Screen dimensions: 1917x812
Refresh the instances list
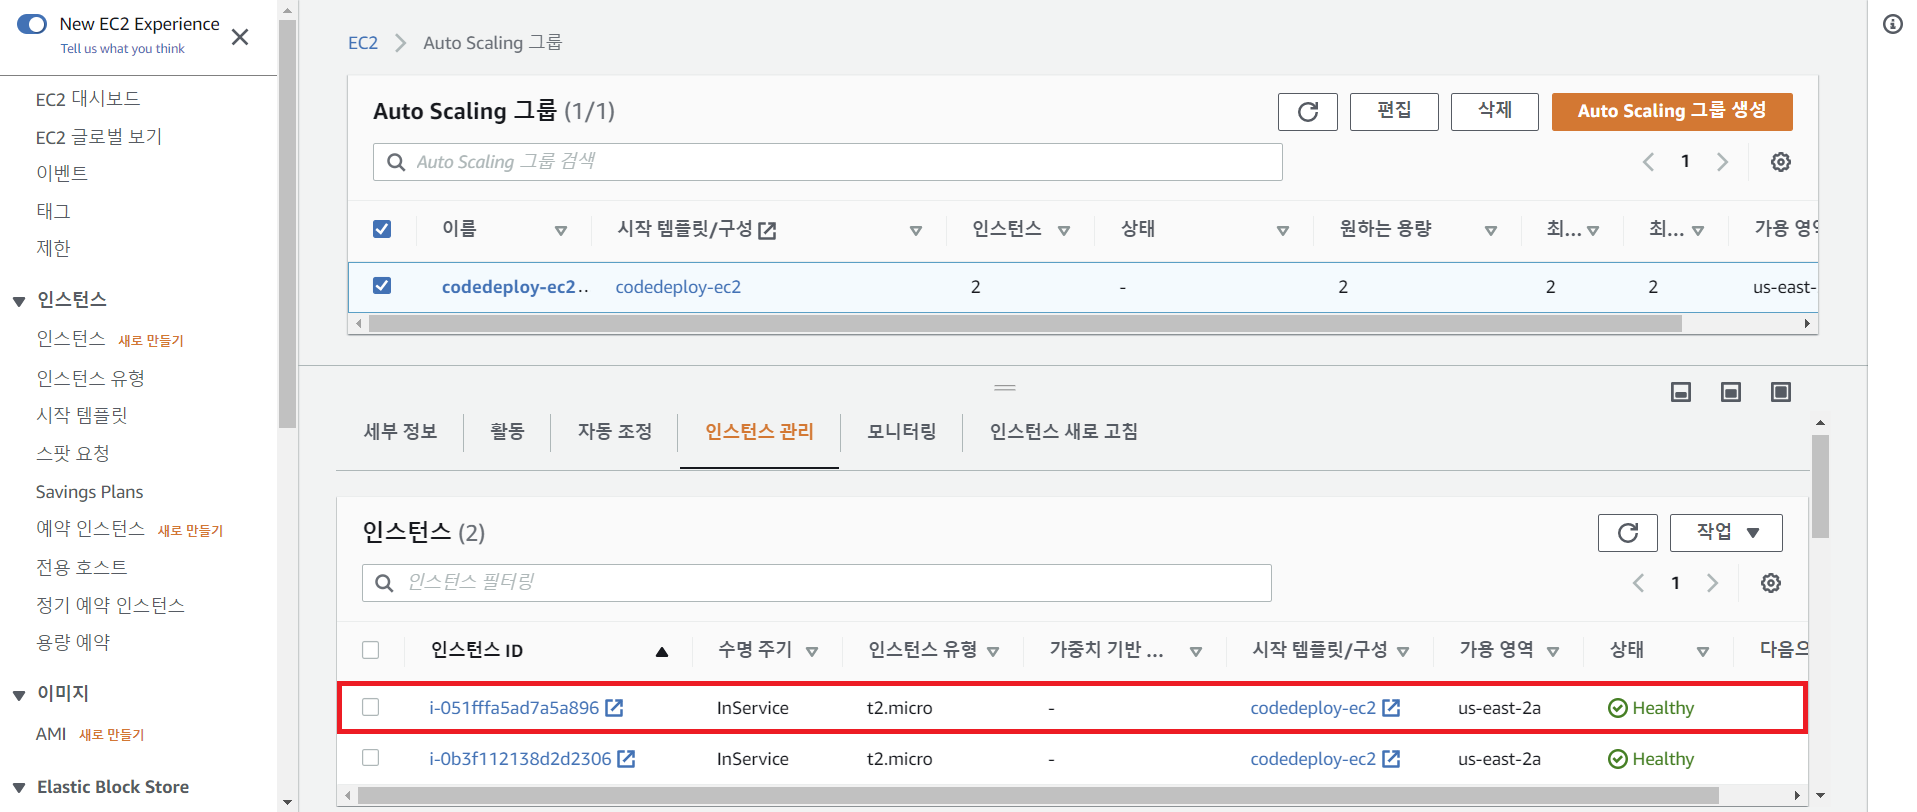point(1627,533)
